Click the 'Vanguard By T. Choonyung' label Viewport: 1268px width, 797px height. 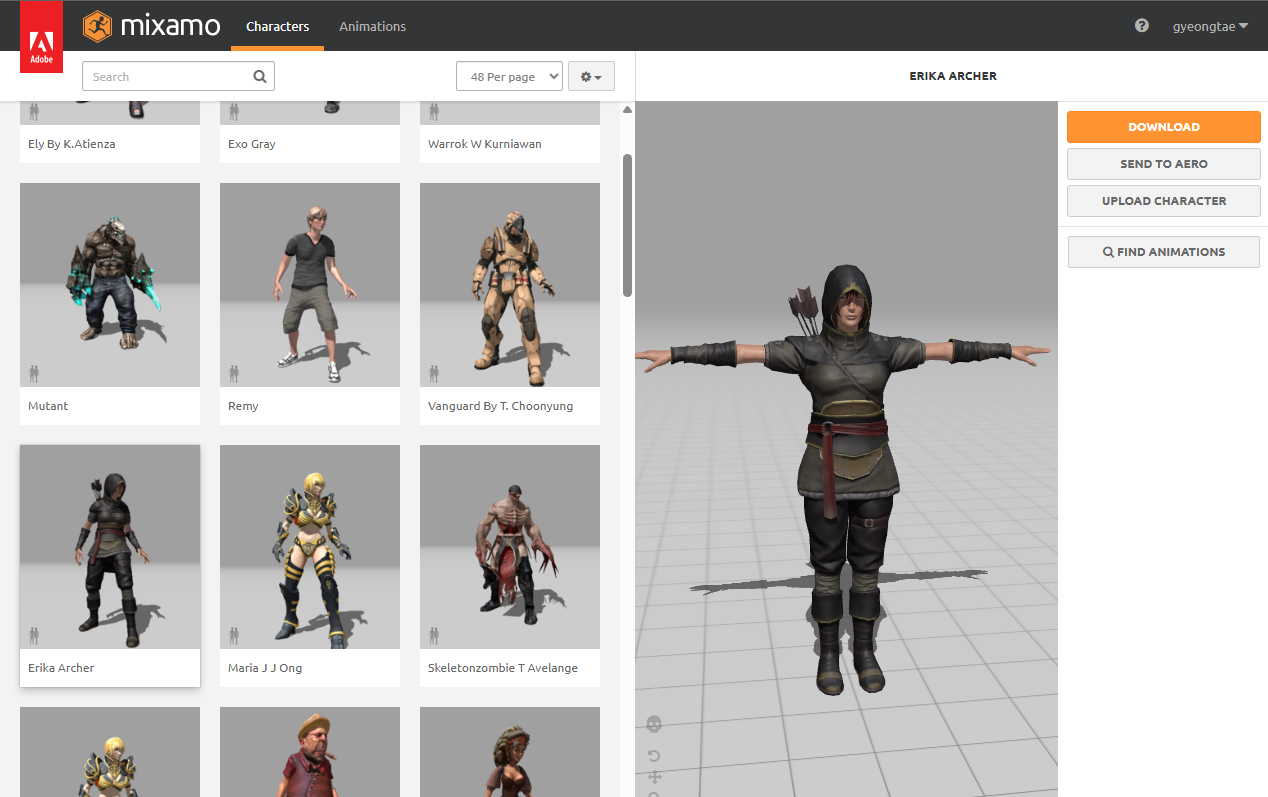[500, 406]
